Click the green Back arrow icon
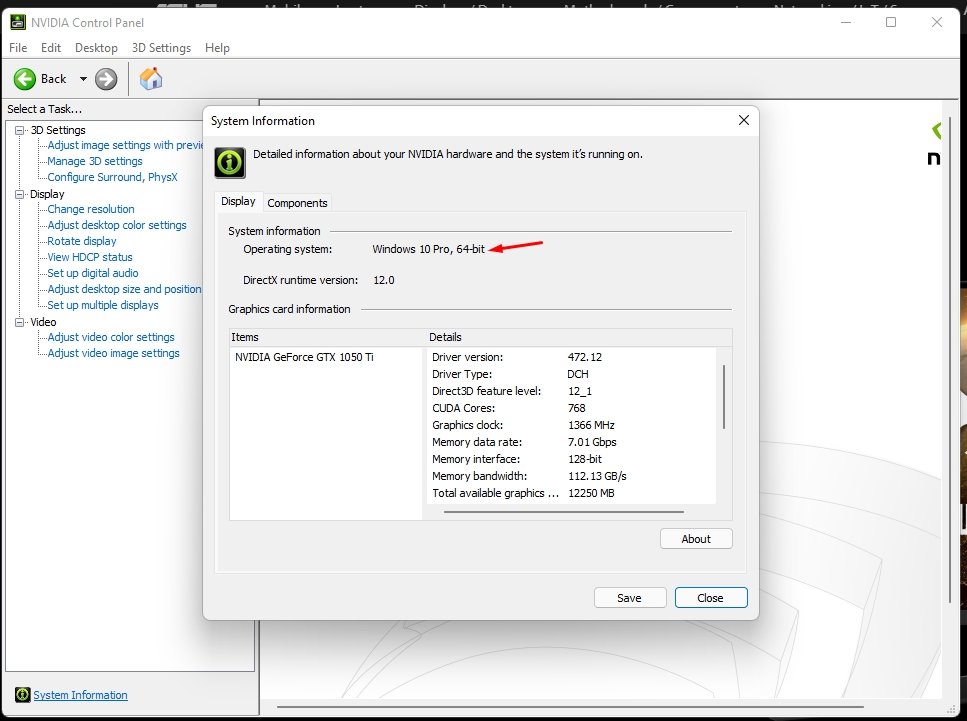The image size is (967, 721). point(25,79)
